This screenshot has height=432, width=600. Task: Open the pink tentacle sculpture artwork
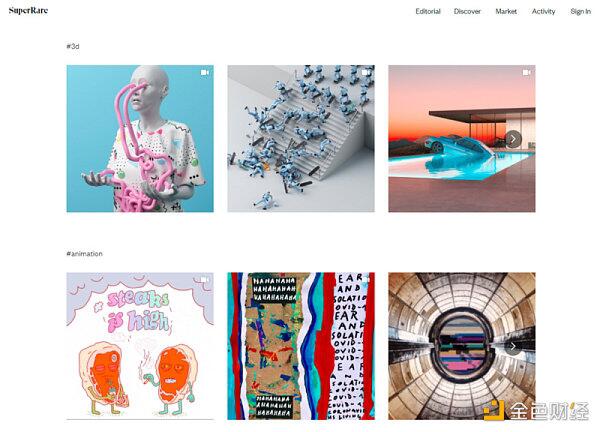[x=140, y=139]
